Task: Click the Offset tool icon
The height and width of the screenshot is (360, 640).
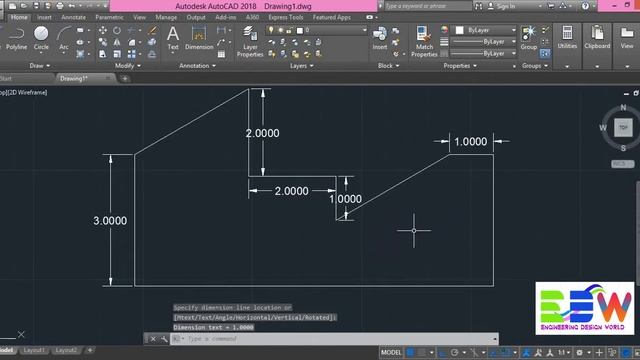Action: coord(152,54)
